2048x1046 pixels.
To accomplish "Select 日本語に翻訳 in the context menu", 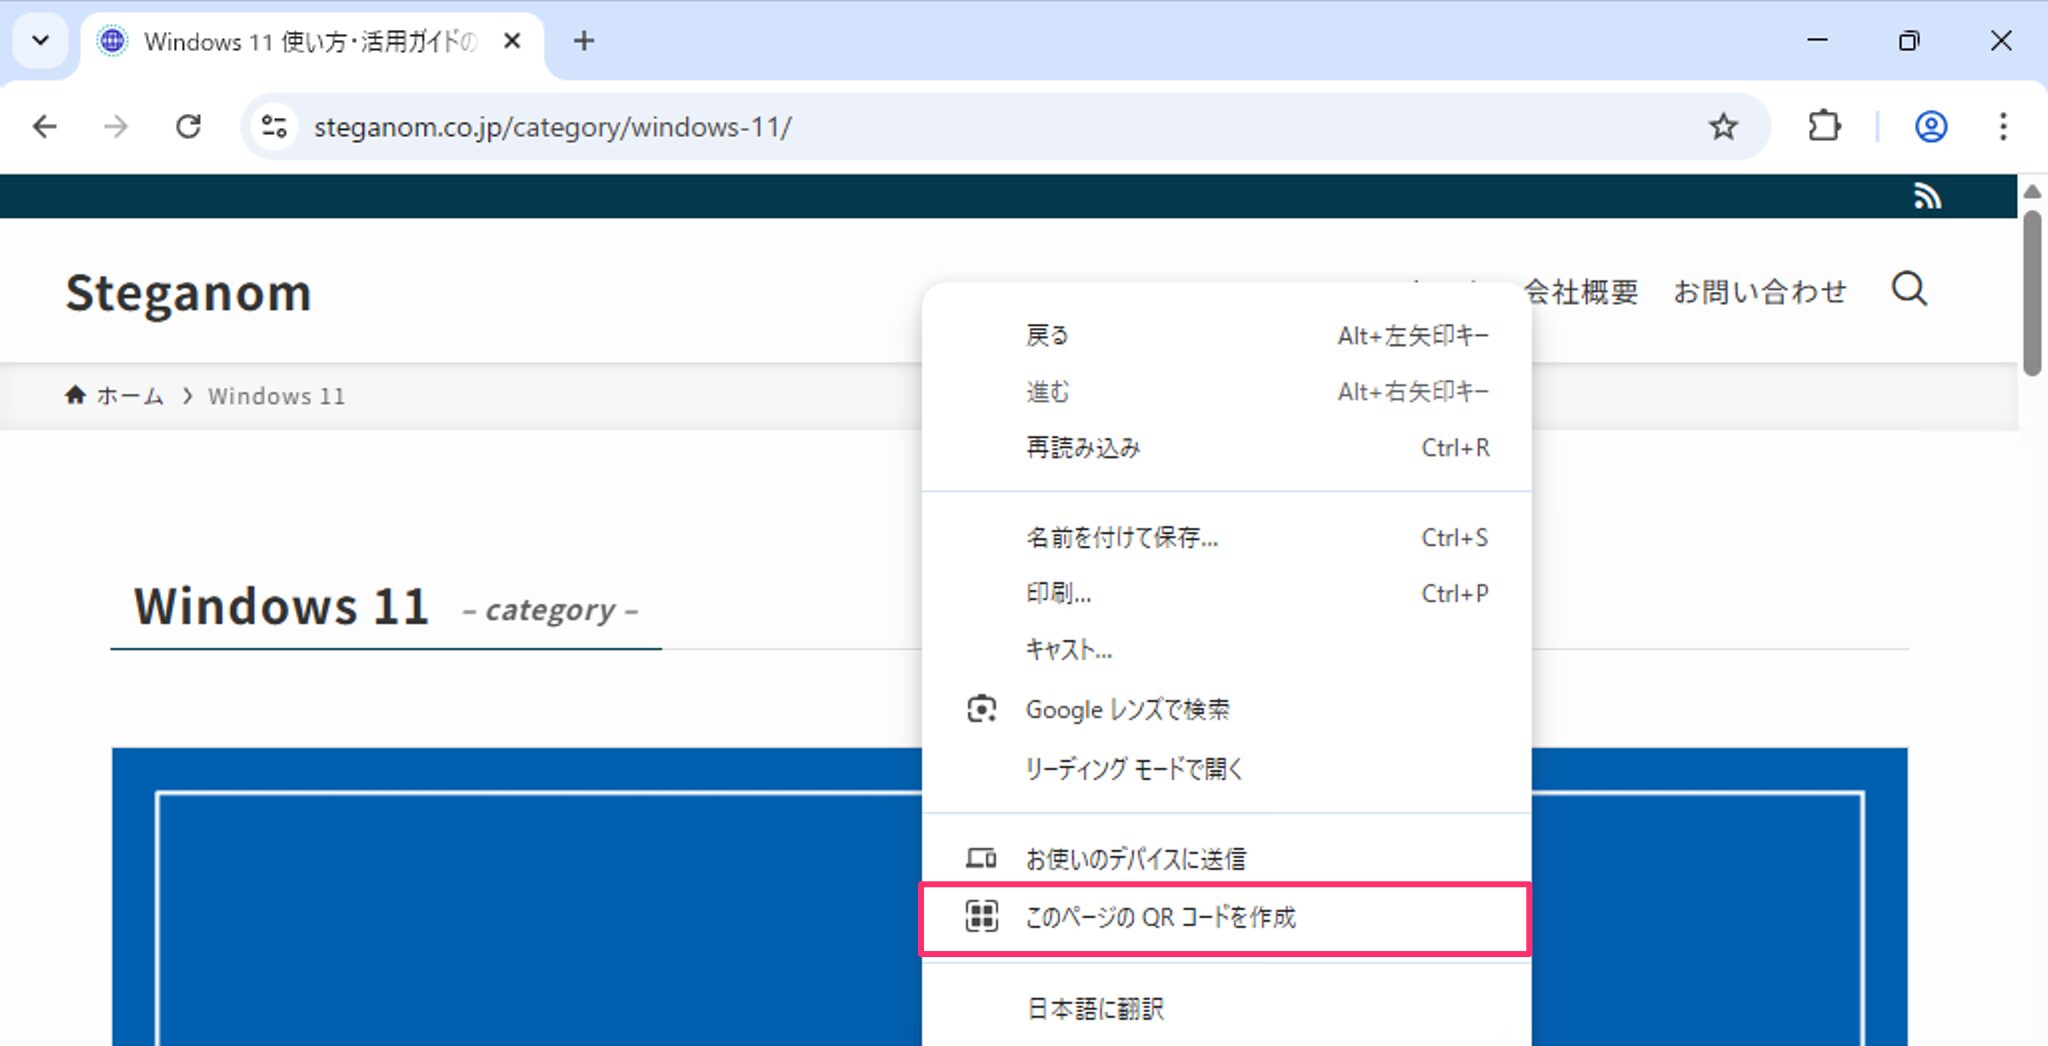I will 1094,1008.
